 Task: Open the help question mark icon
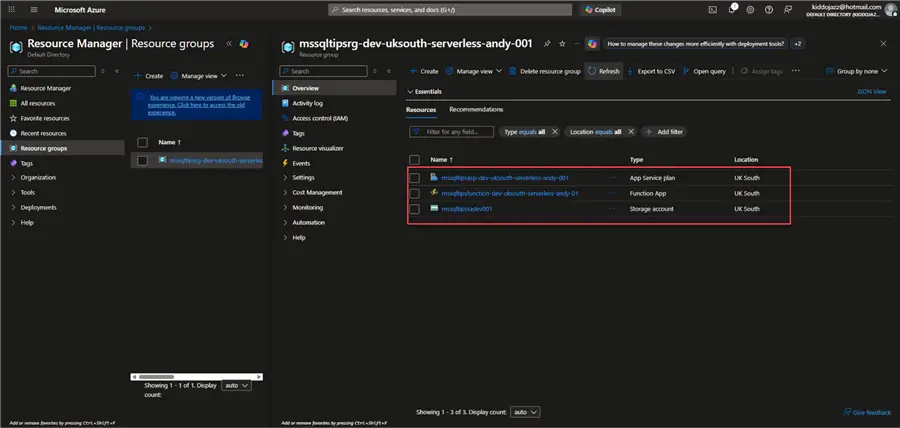pos(769,10)
